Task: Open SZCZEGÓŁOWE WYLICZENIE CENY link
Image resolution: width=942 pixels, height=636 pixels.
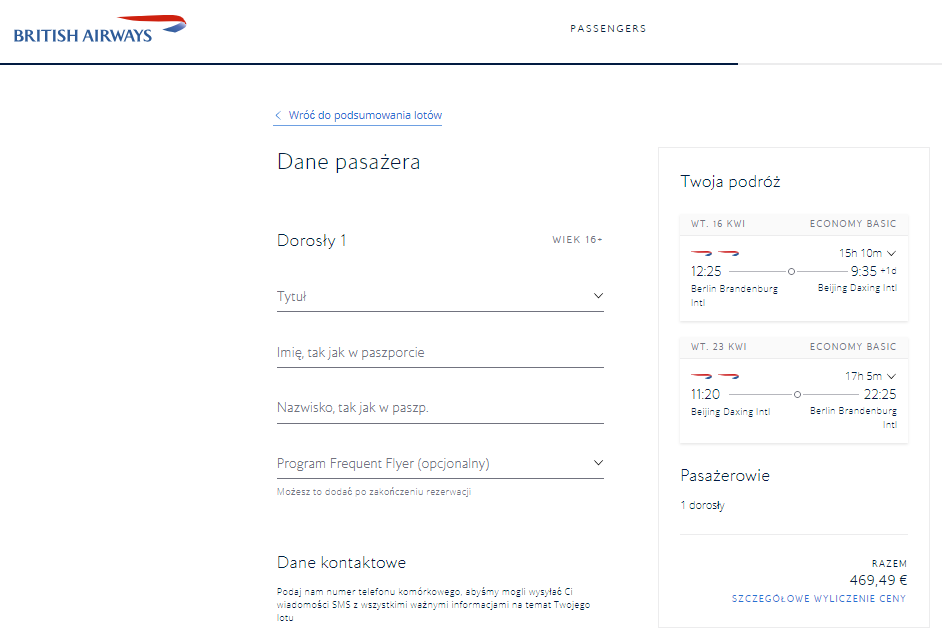Action: [819, 599]
